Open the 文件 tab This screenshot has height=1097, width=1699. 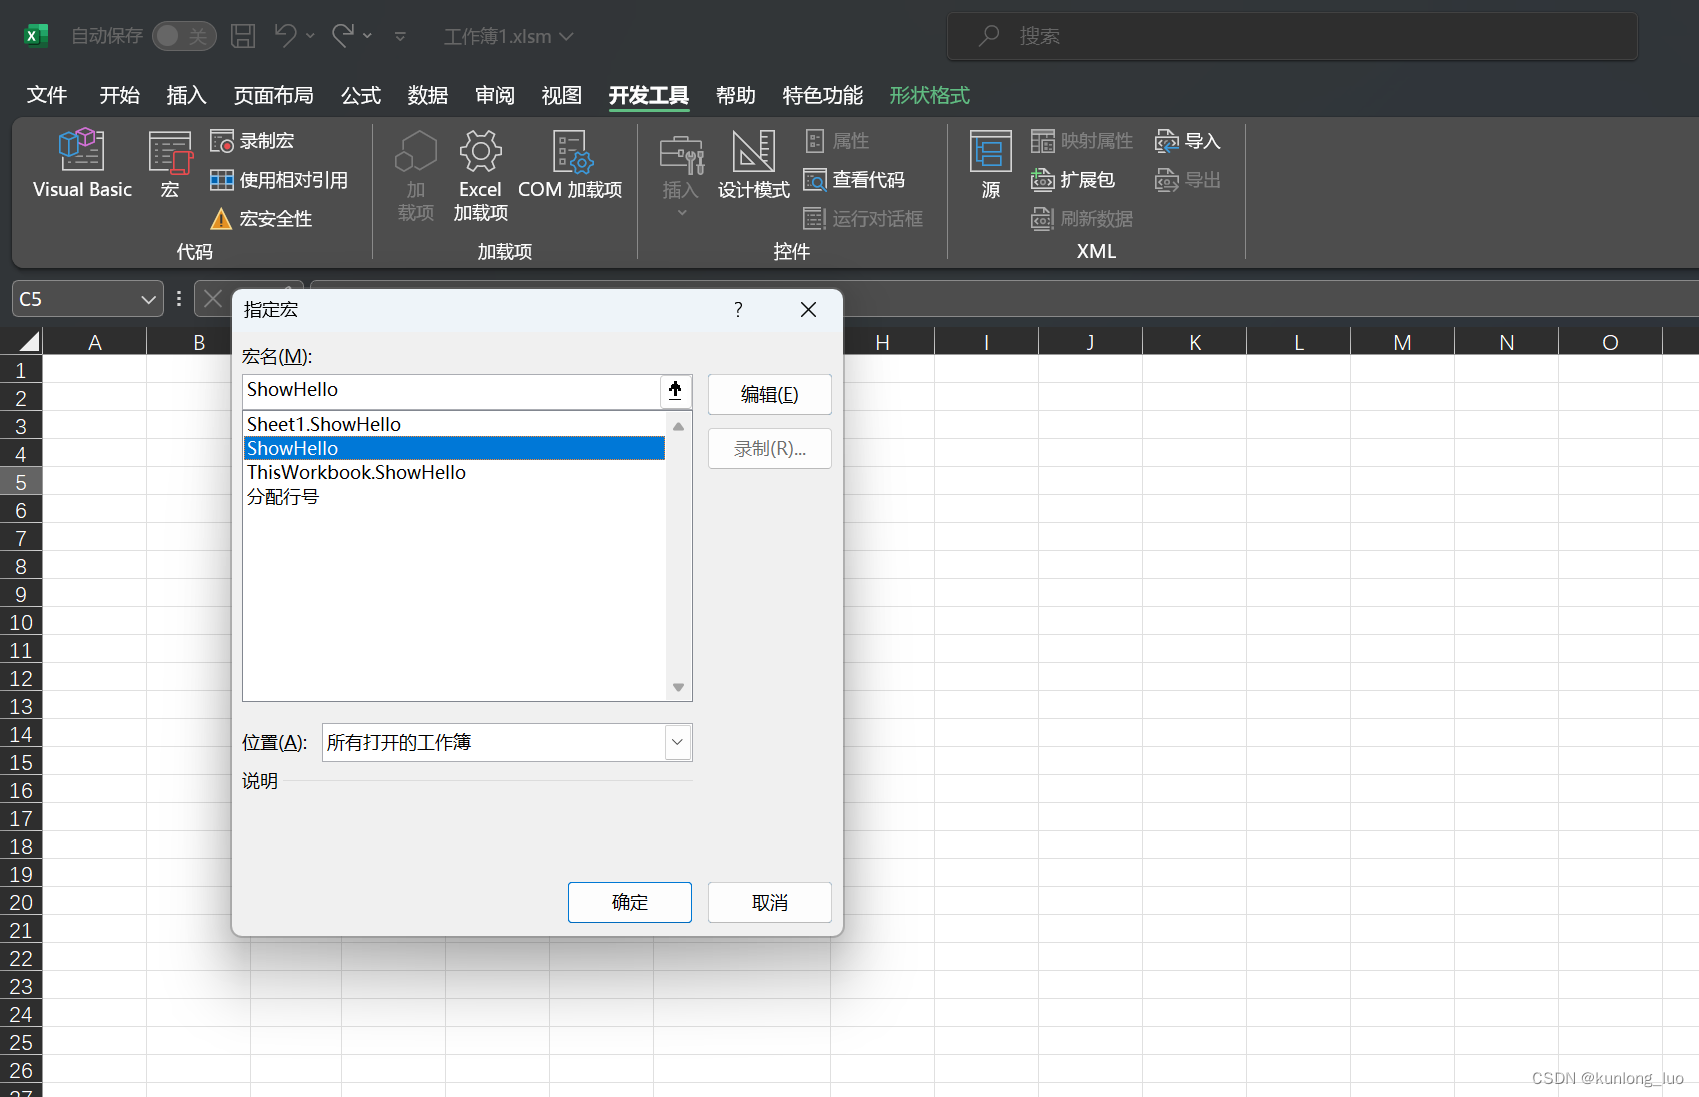click(47, 95)
